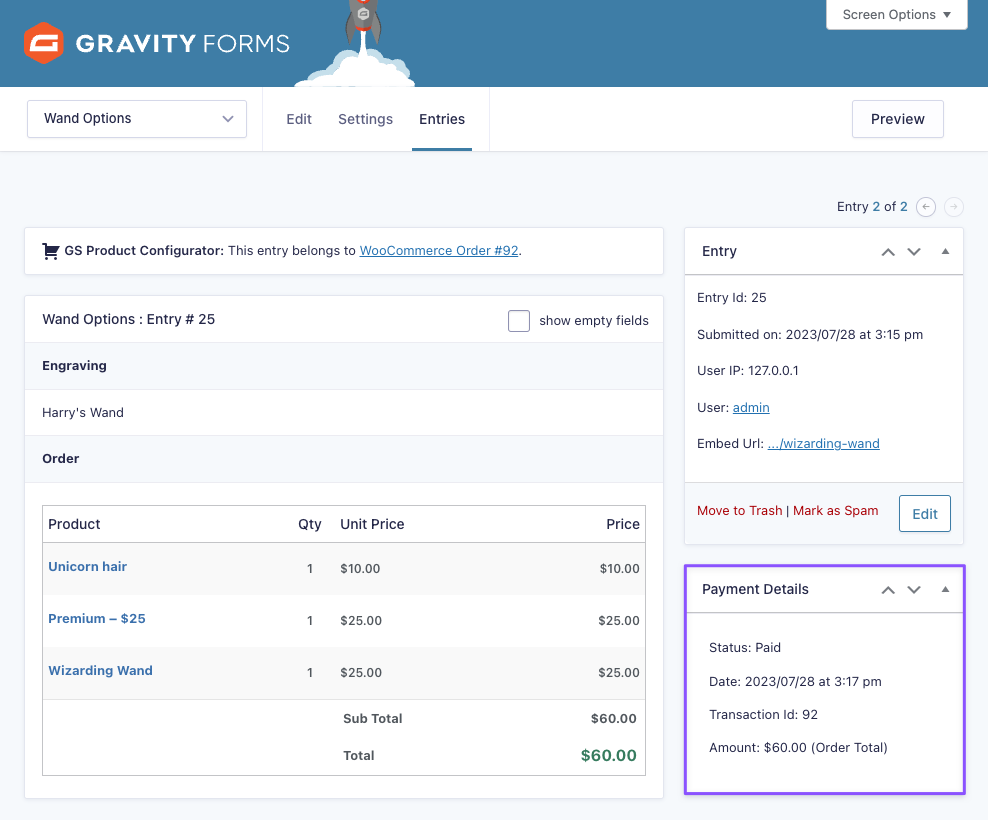This screenshot has height=820, width=988.
Task: Click the Edit button in Entry panel
Action: coord(925,514)
